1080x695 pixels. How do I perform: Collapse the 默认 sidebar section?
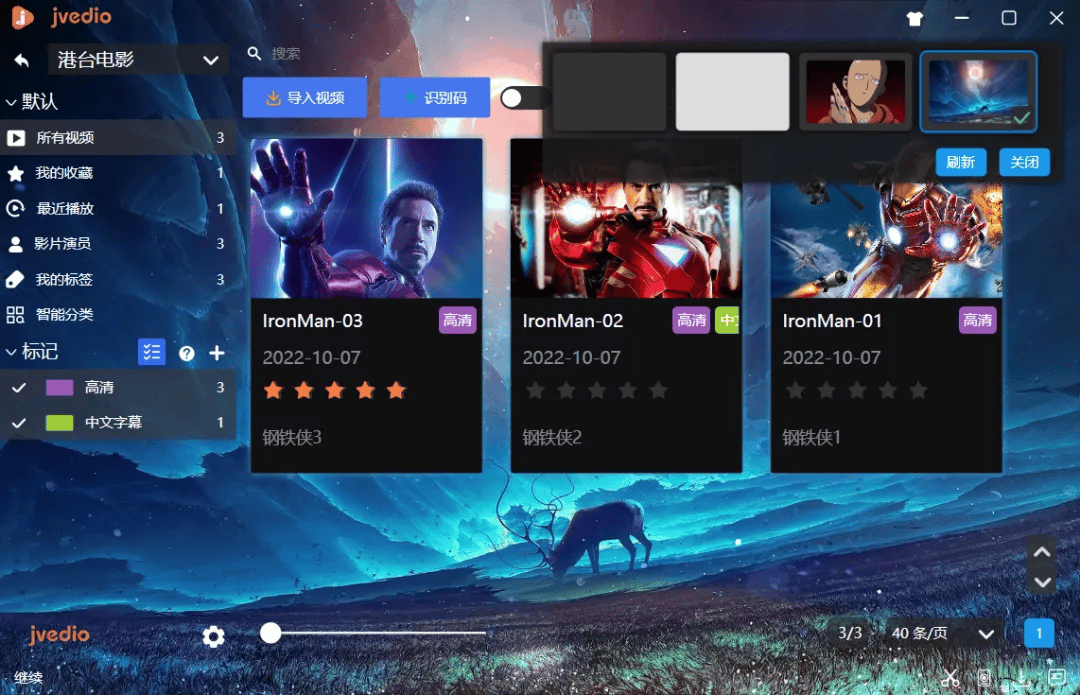[12, 102]
